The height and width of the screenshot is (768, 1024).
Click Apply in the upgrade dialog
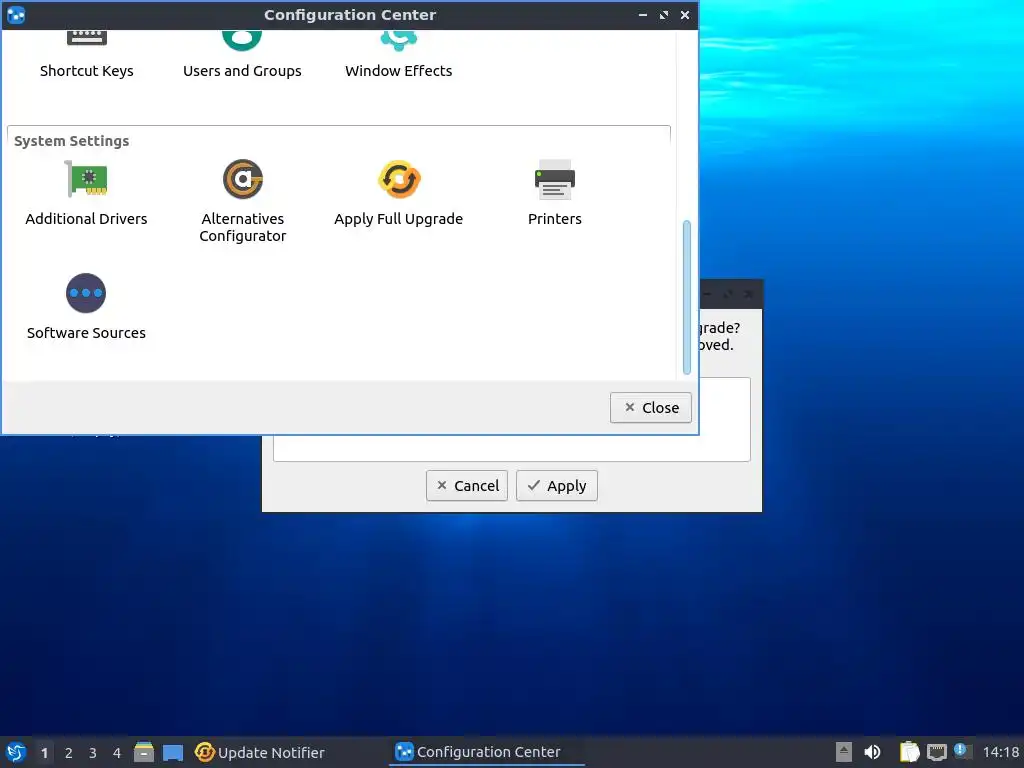click(x=556, y=486)
